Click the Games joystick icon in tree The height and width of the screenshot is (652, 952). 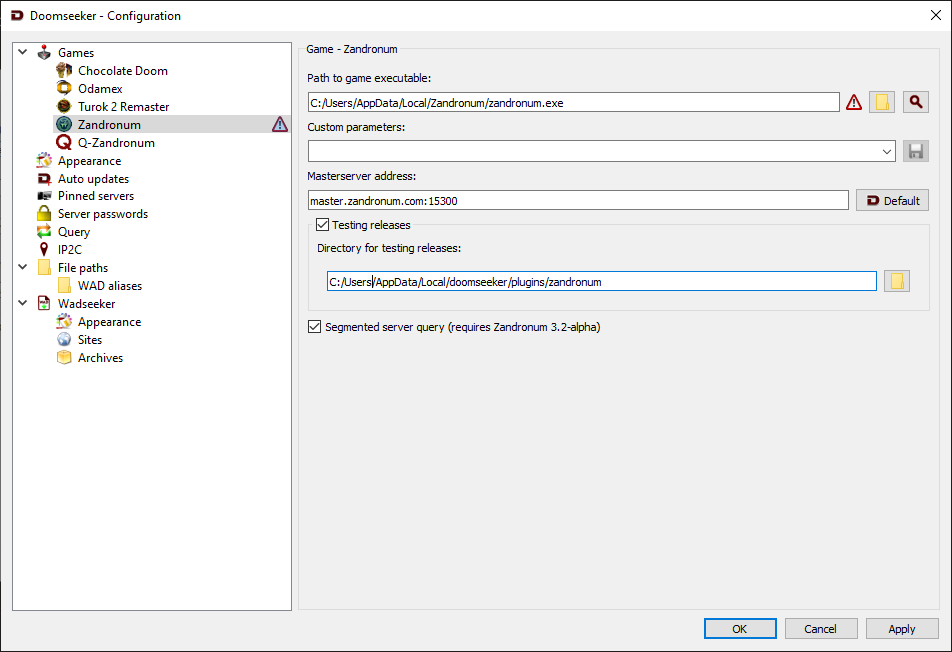pos(44,53)
